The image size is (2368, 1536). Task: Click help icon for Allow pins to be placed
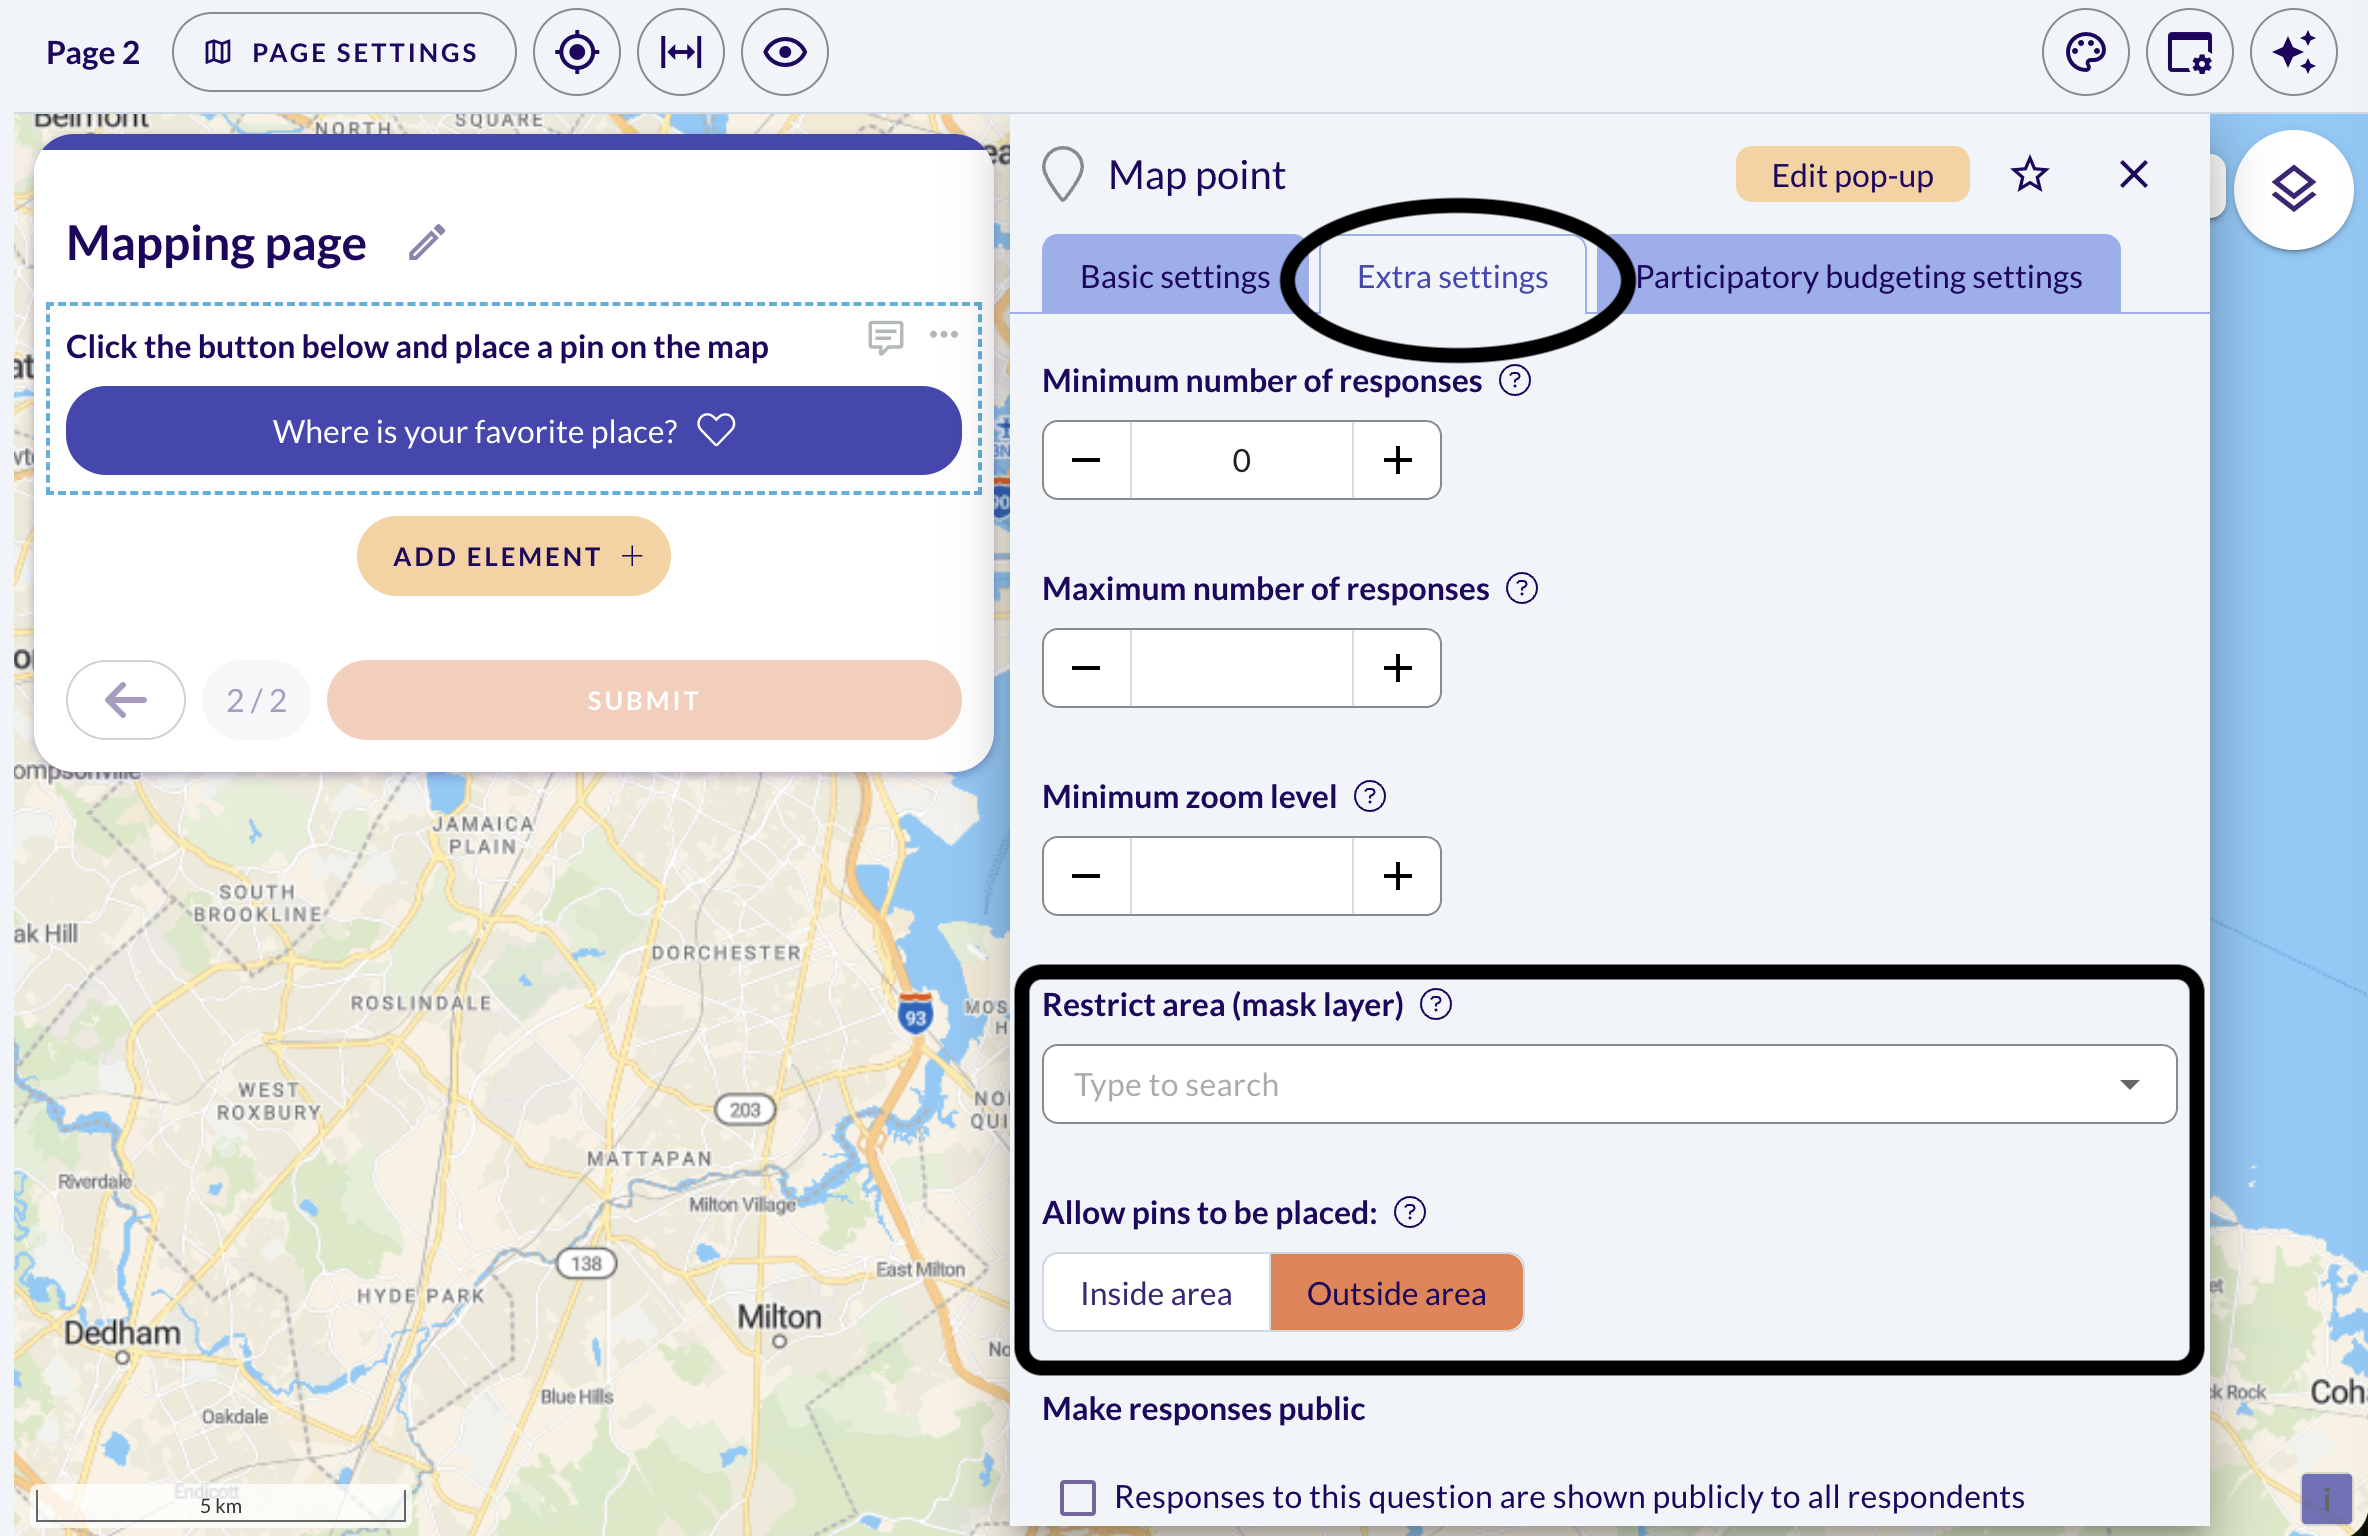[x=1410, y=1213]
